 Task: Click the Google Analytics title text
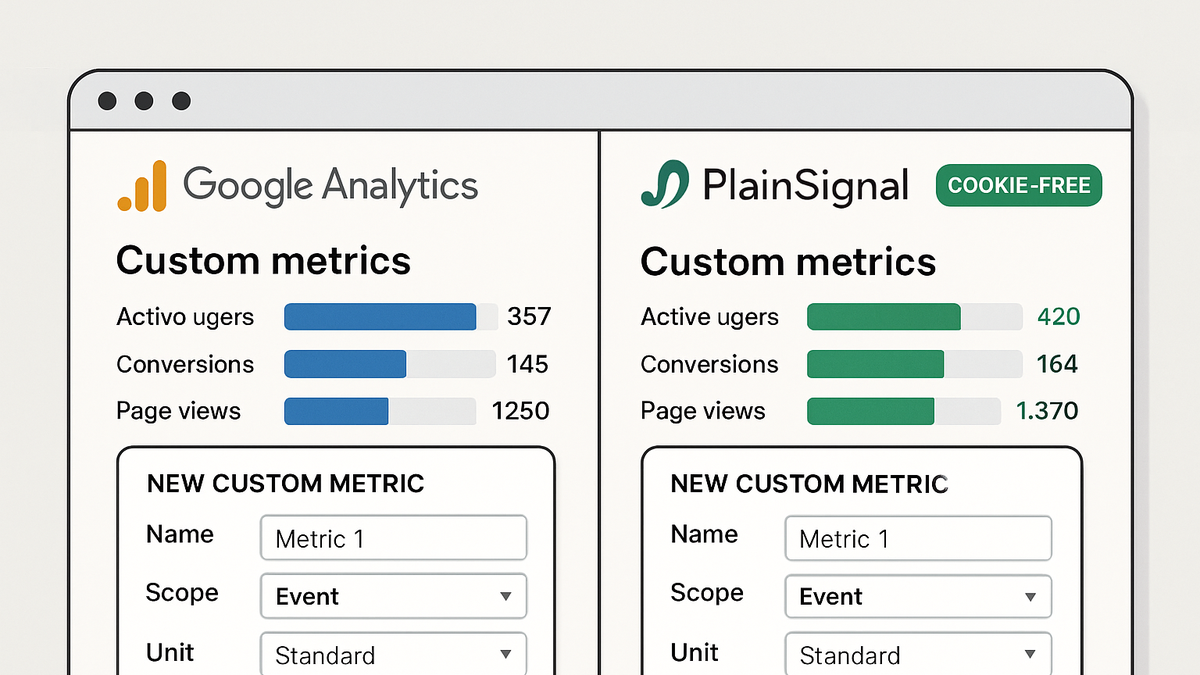tap(331, 186)
